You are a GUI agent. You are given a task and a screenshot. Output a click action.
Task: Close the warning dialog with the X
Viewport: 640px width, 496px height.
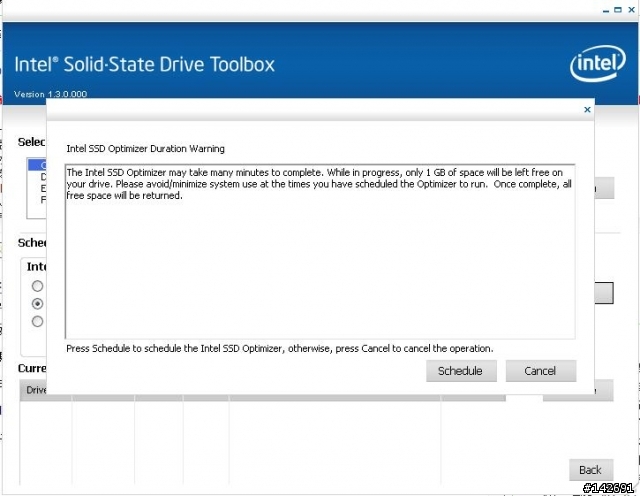pyautogui.click(x=587, y=109)
